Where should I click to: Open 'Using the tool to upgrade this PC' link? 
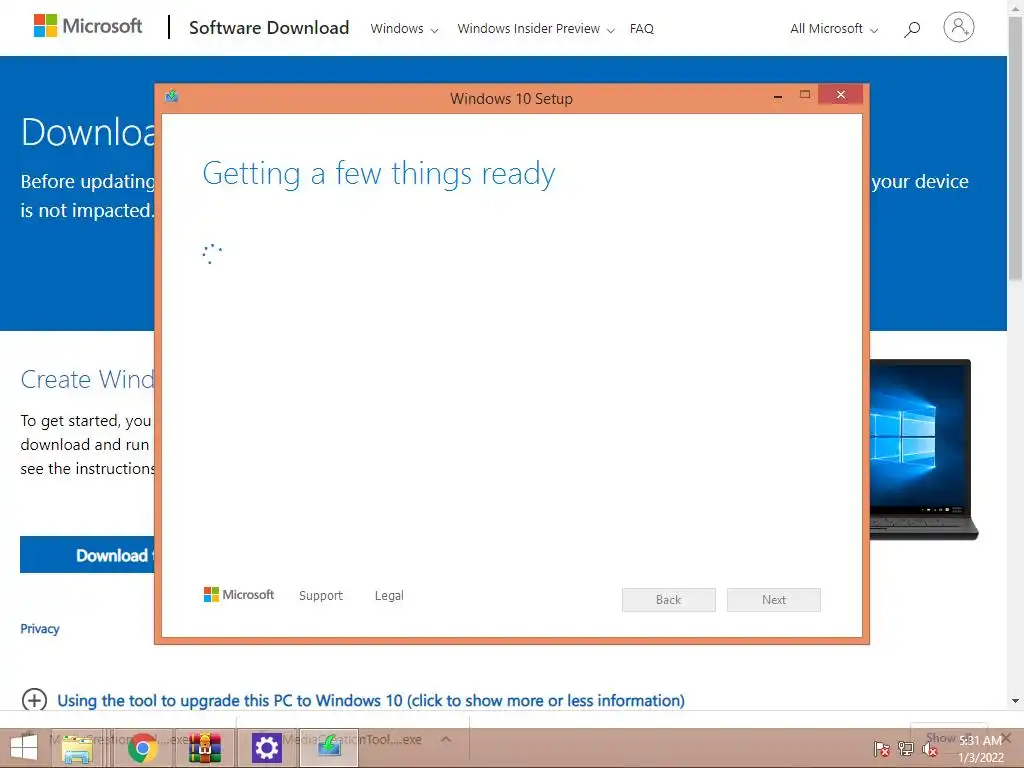(371, 701)
